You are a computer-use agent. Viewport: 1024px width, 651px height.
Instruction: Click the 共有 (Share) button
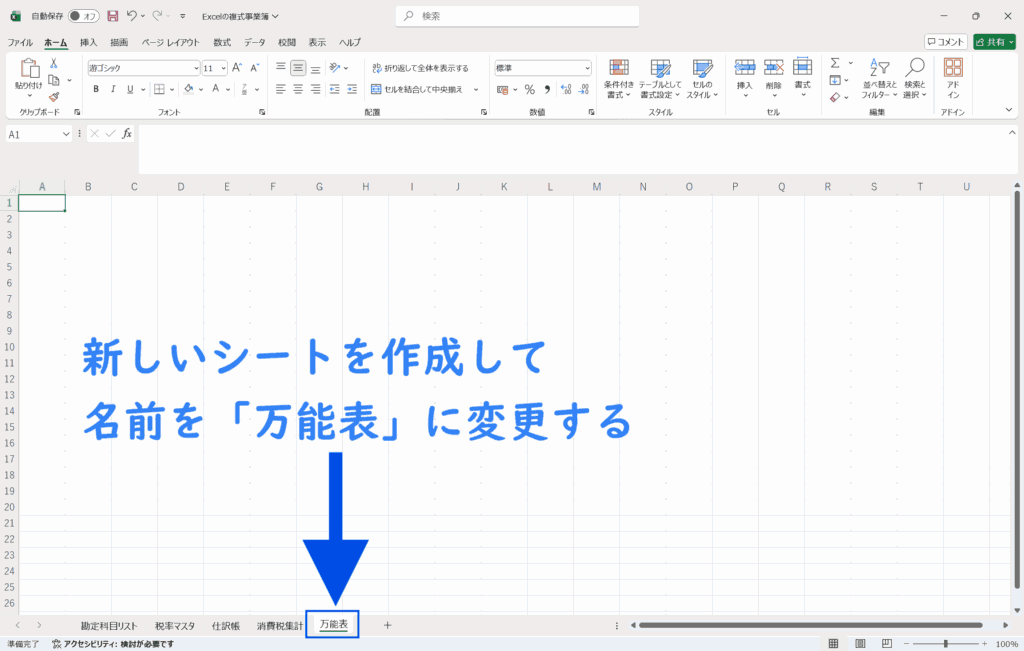(994, 42)
